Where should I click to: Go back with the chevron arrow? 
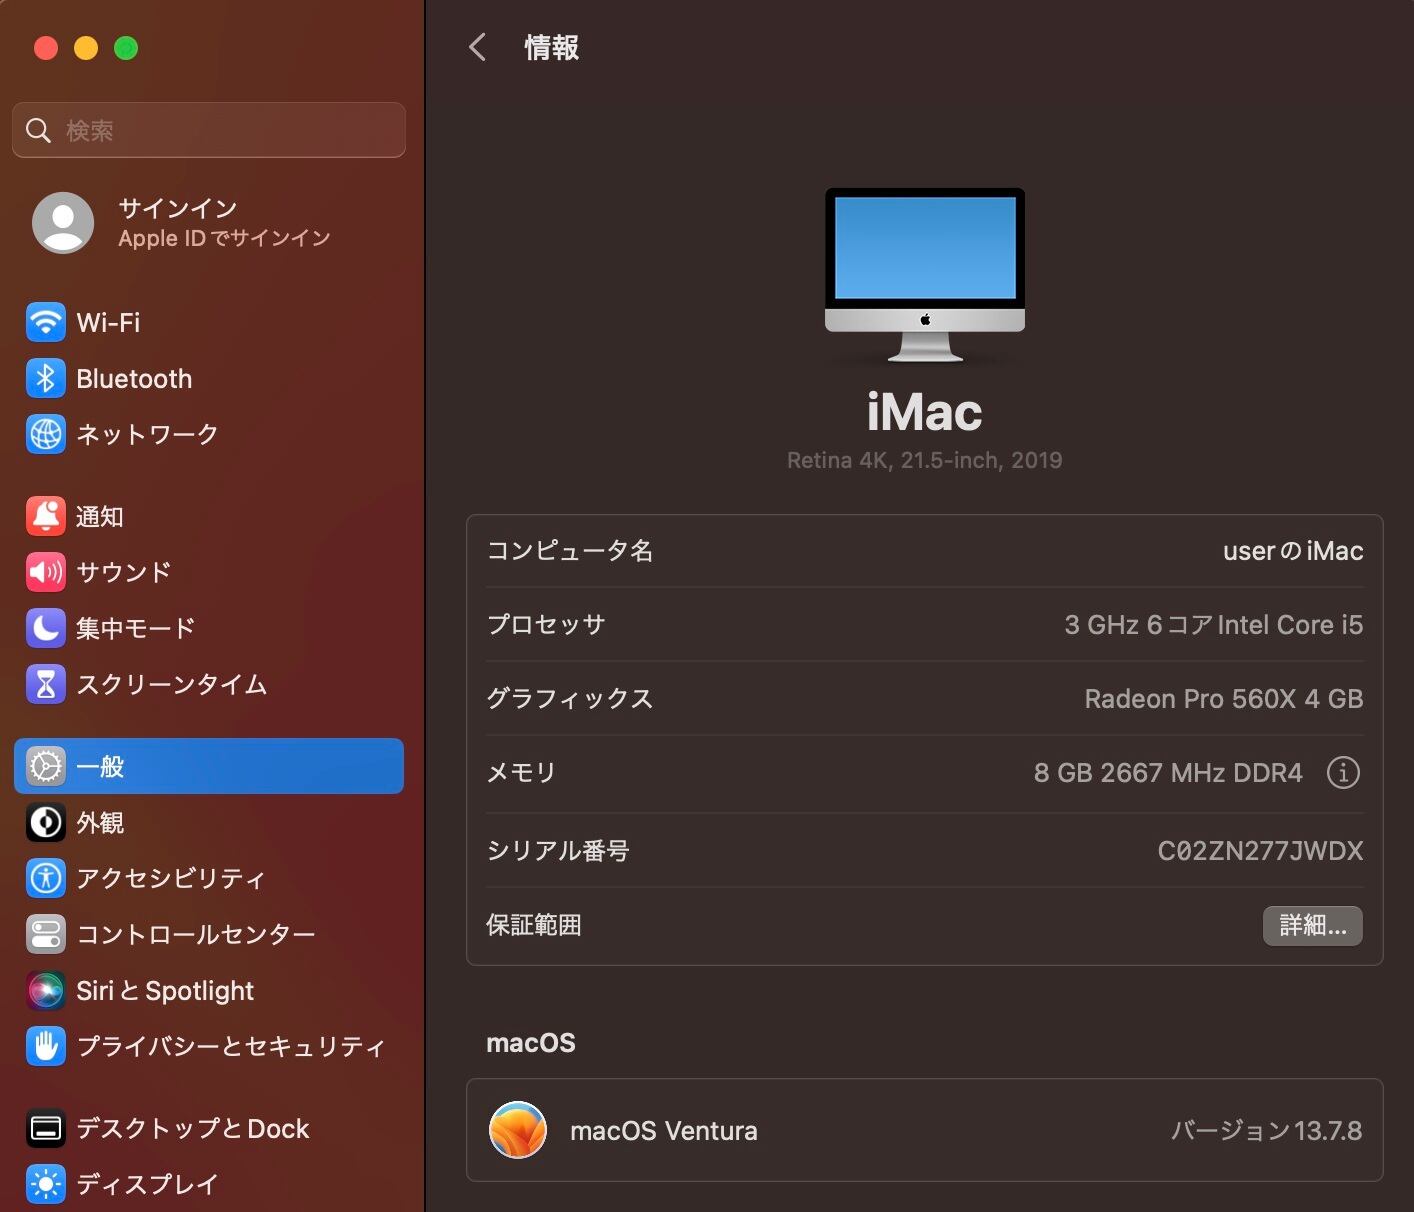(477, 47)
